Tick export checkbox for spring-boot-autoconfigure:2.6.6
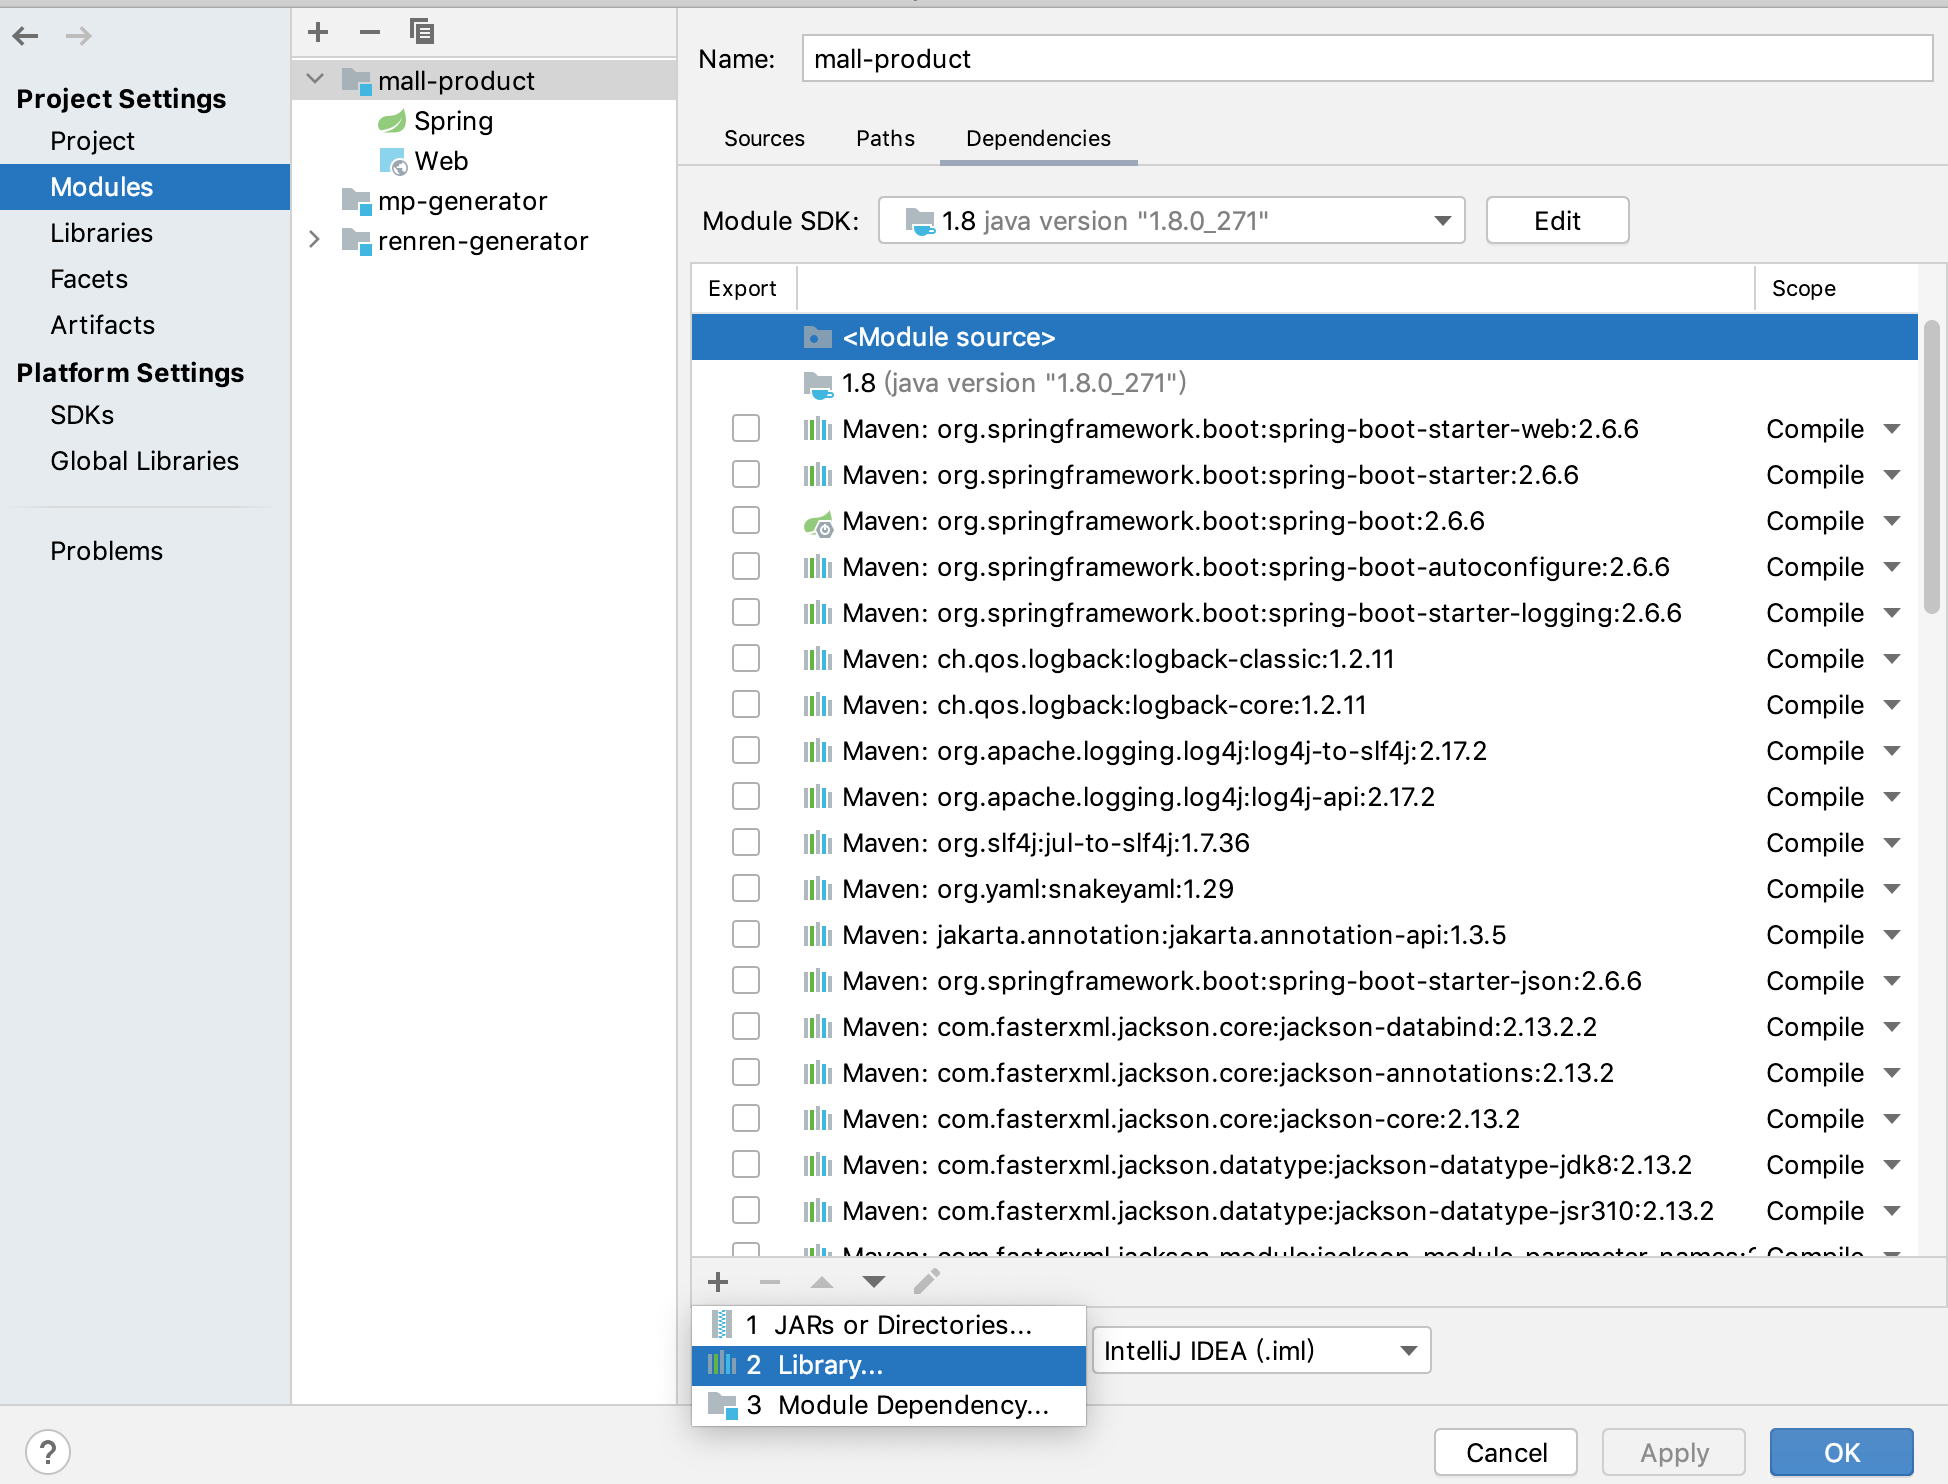The height and width of the screenshot is (1484, 1948). pos(746,566)
